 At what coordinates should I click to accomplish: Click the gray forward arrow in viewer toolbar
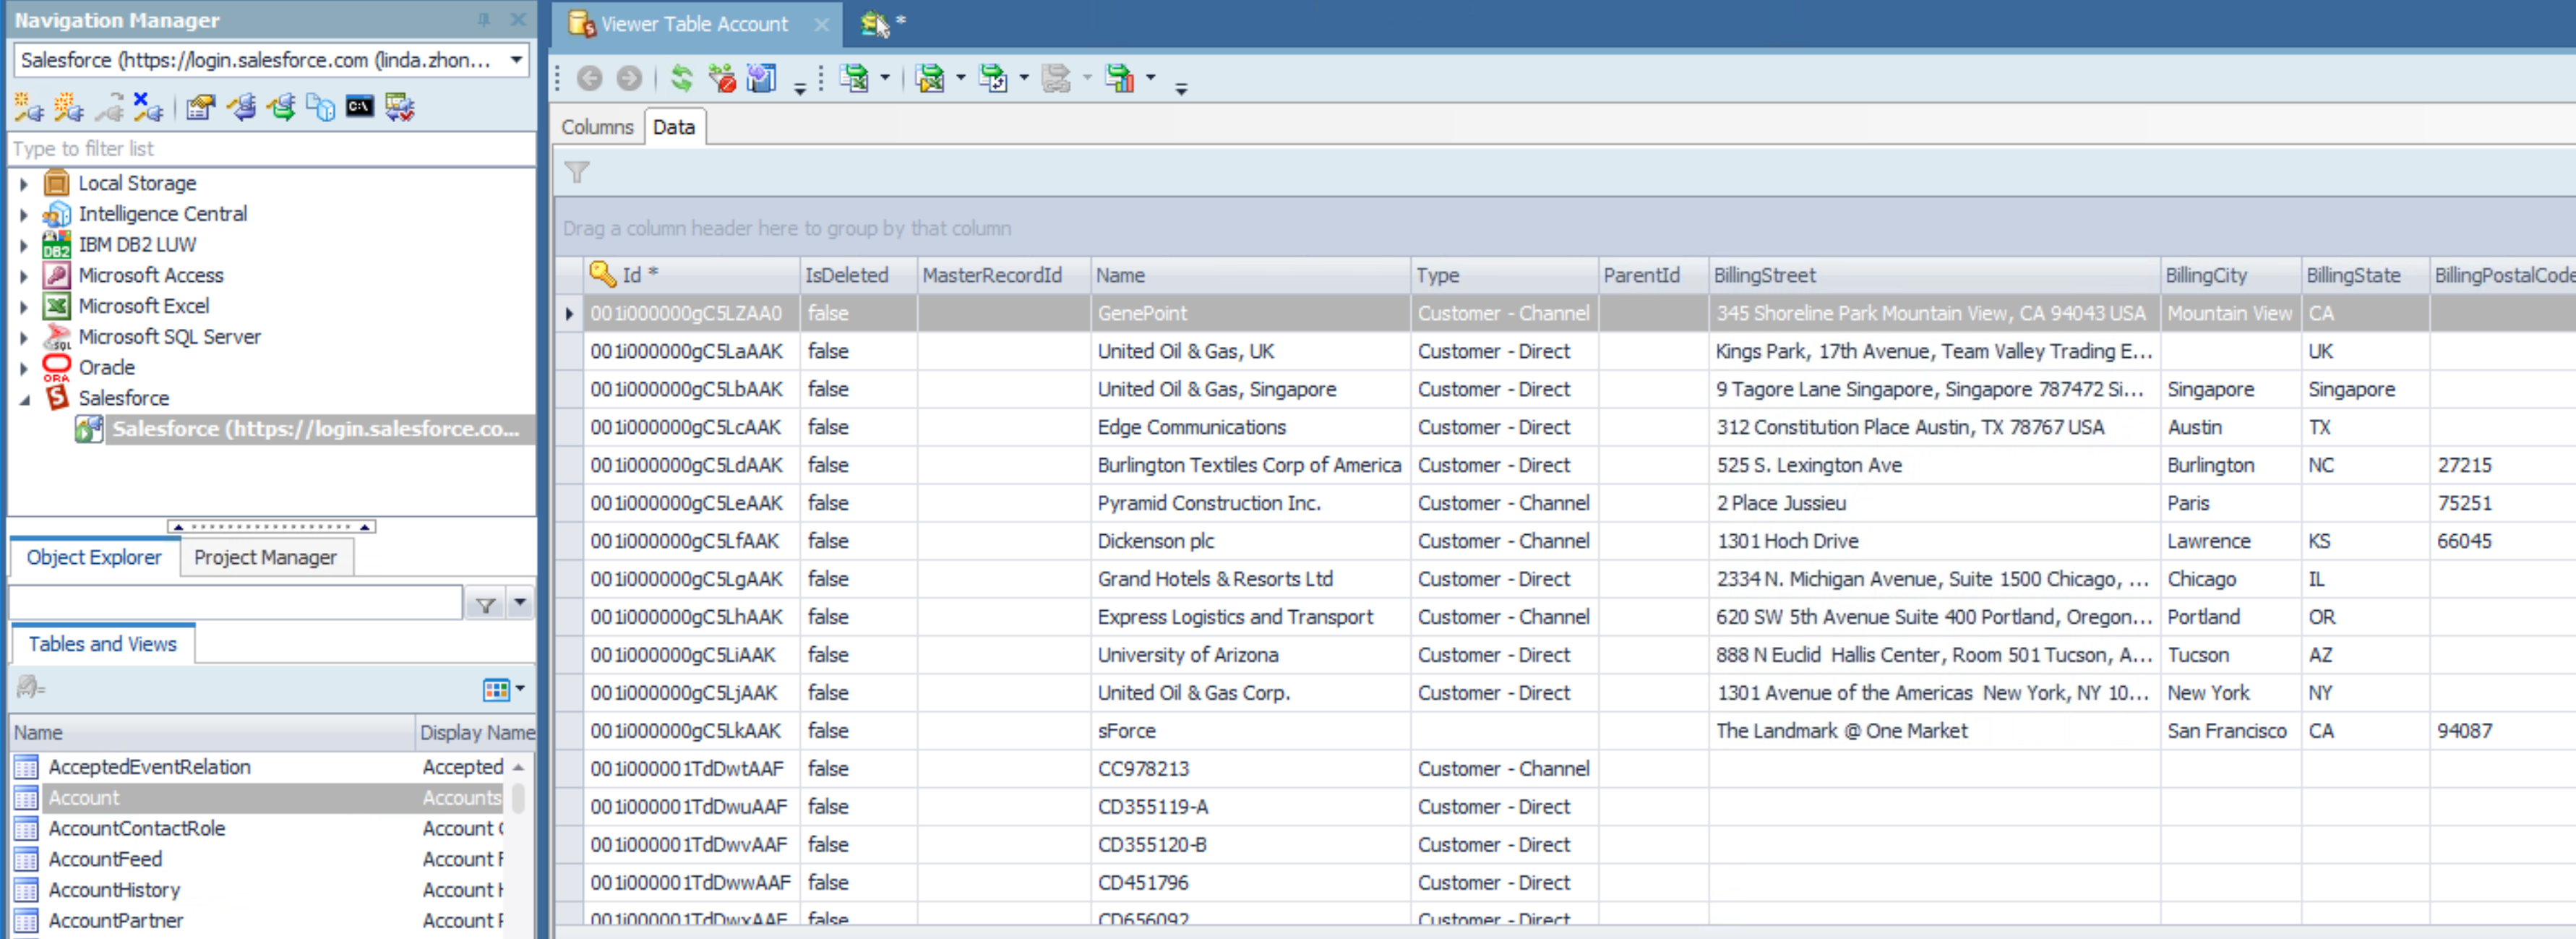(629, 78)
